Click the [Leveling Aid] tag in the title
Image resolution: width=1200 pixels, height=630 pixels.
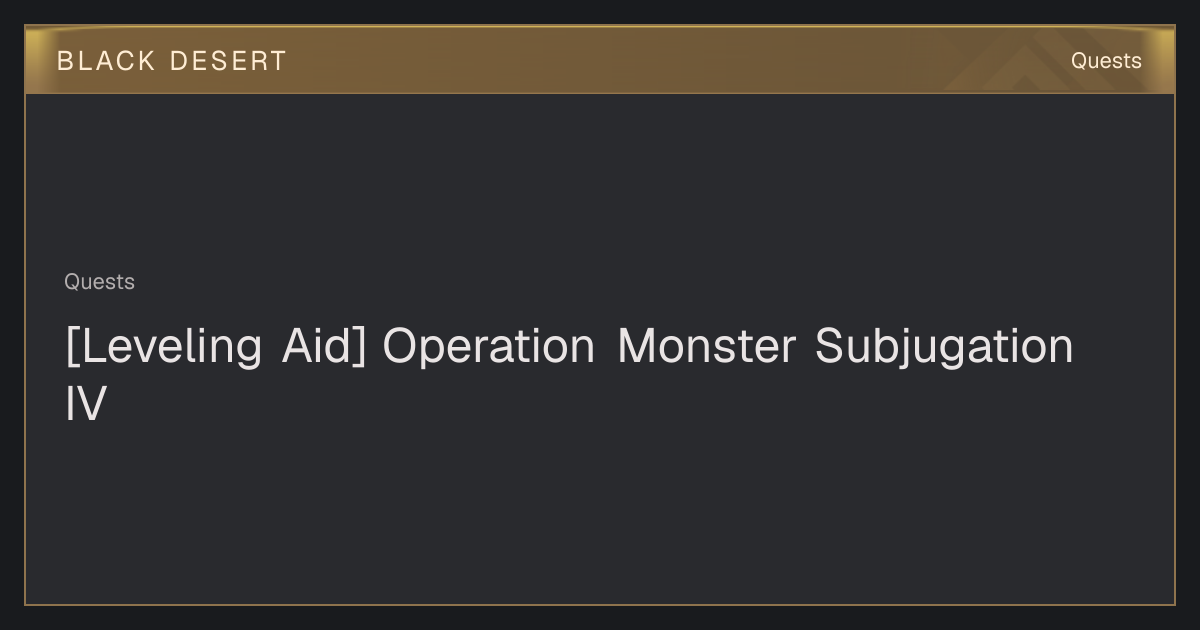(215, 346)
